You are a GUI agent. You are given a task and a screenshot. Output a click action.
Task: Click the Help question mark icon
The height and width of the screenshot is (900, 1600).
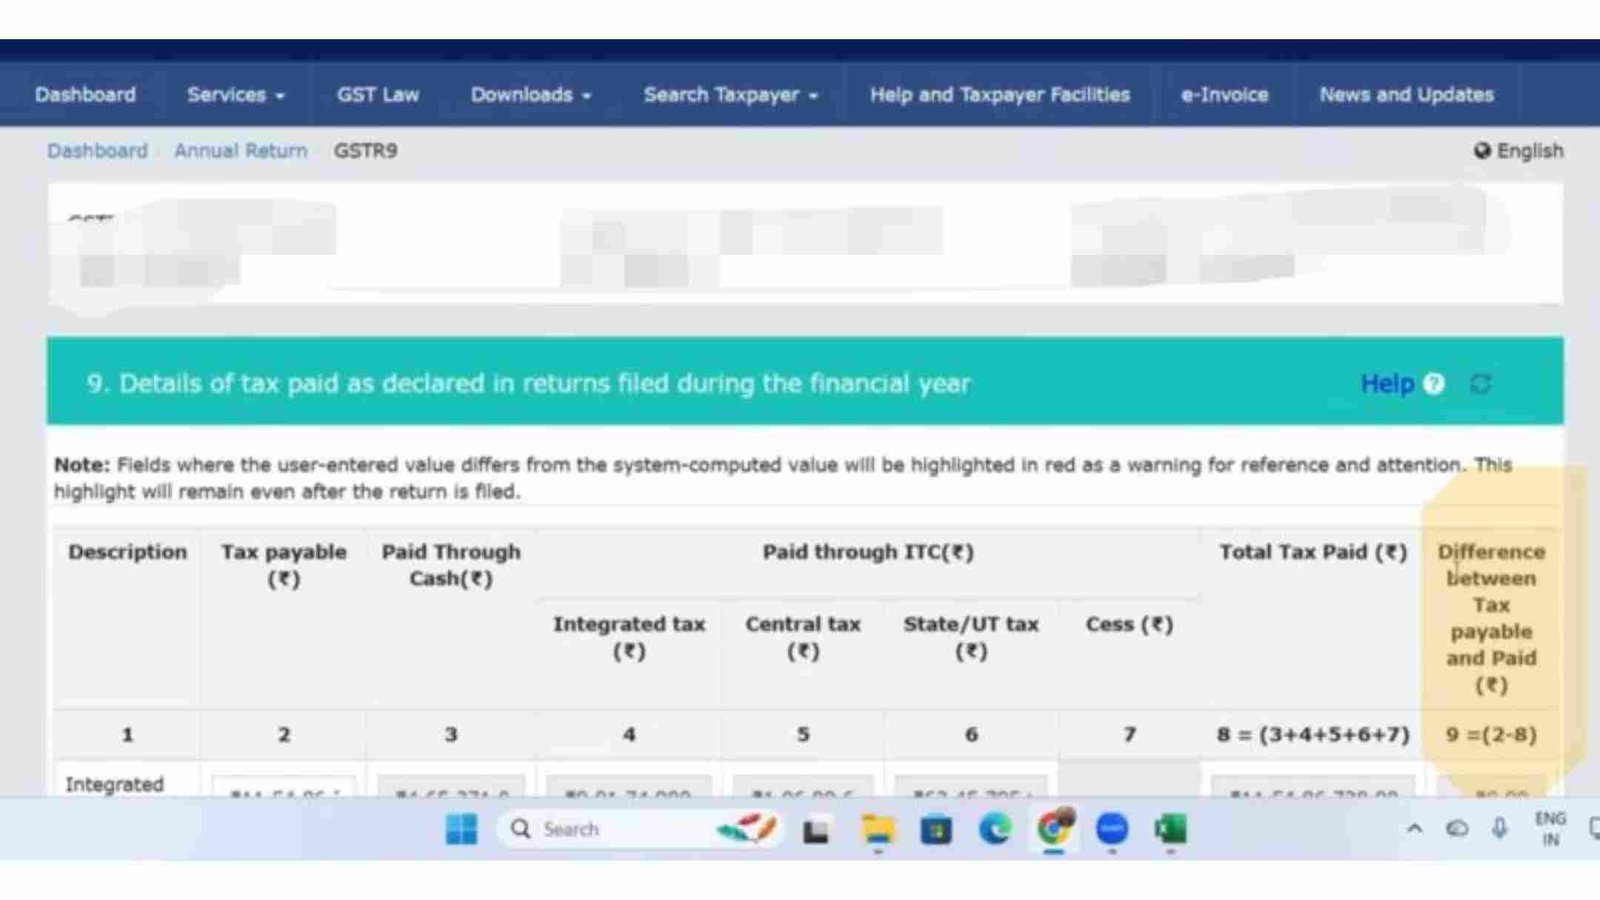(x=1433, y=384)
